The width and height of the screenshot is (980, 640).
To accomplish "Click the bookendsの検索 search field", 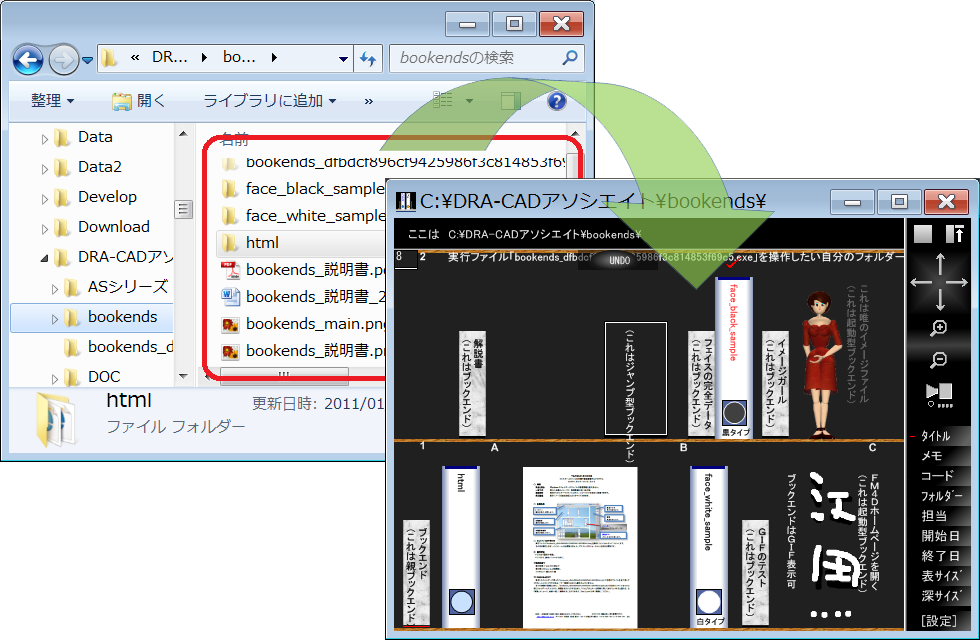I will pos(487,58).
